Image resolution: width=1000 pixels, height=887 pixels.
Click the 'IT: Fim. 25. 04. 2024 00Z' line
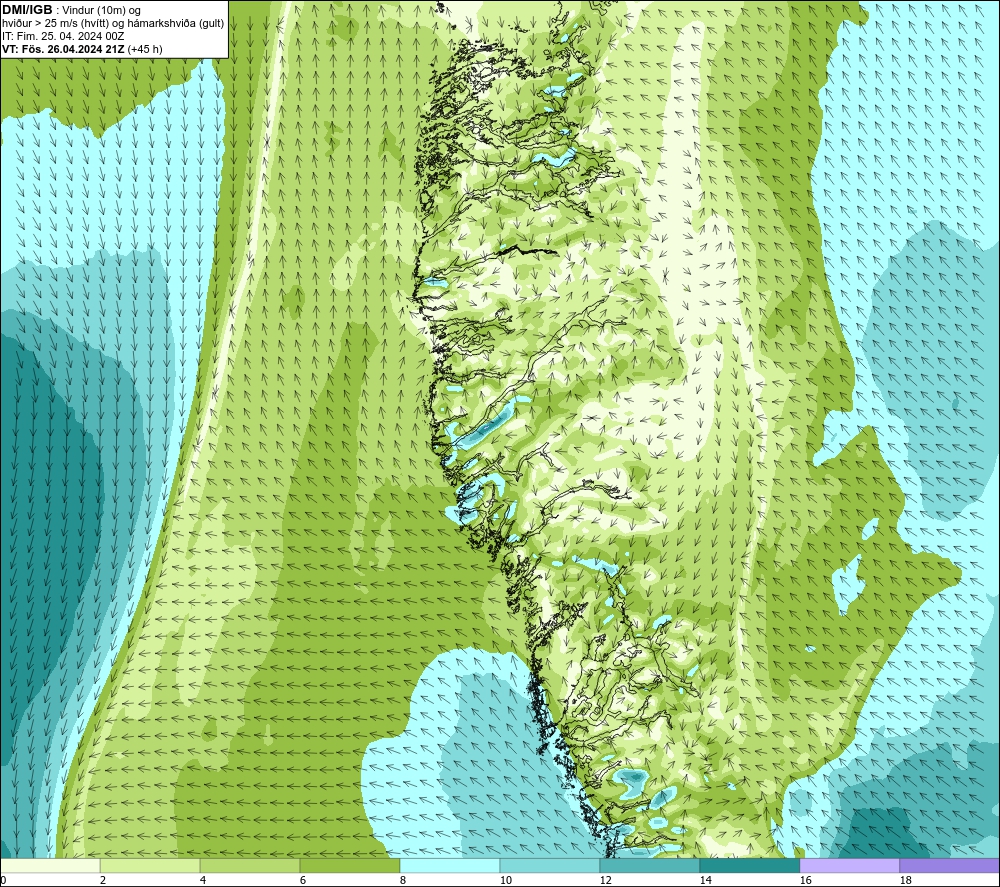62,36
